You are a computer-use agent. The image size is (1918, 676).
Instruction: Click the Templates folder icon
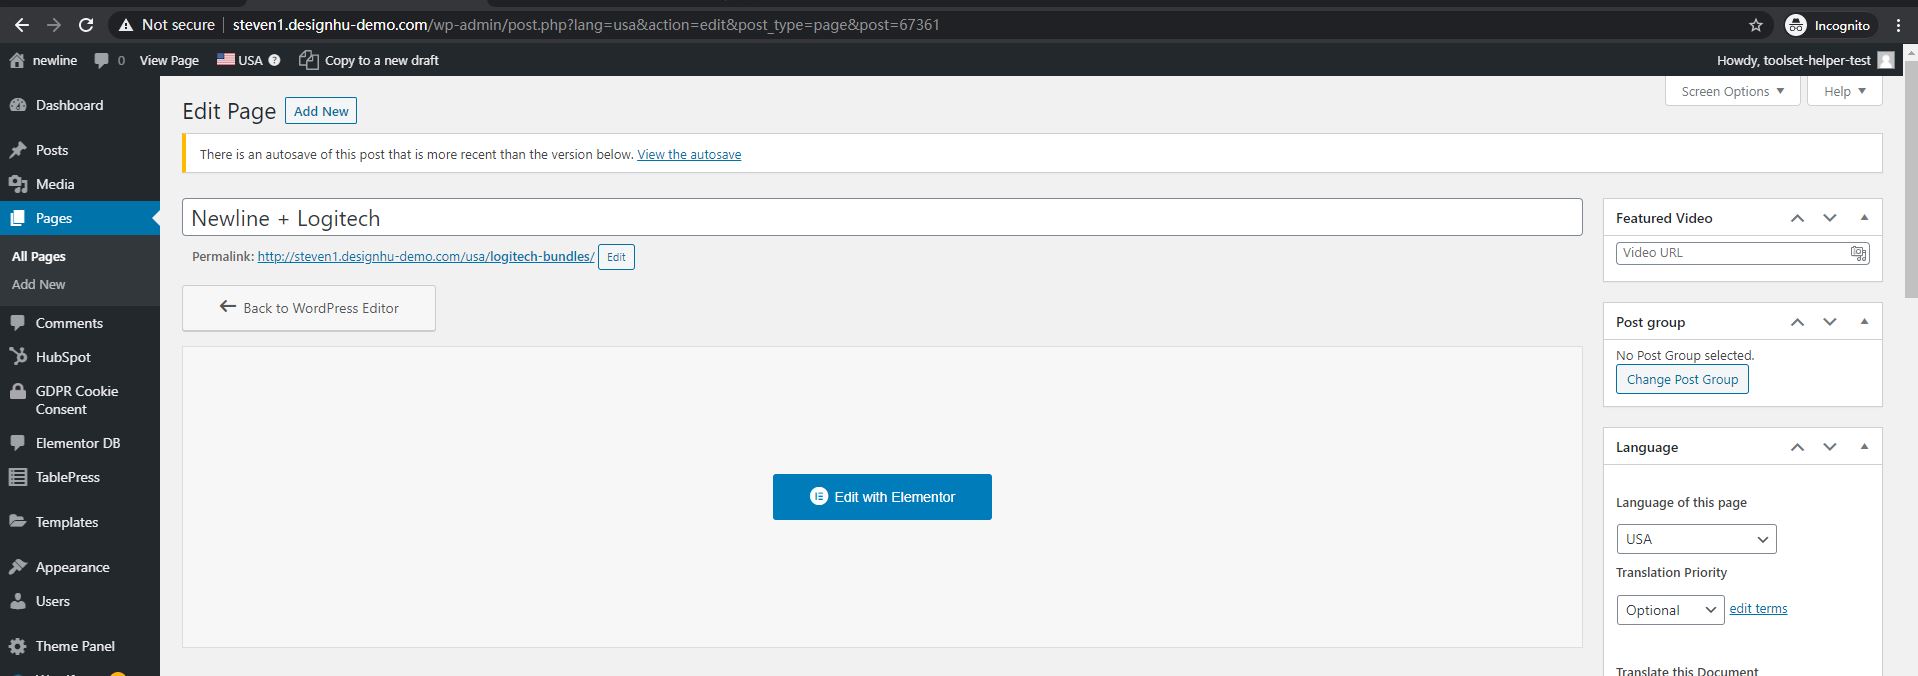pos(18,522)
